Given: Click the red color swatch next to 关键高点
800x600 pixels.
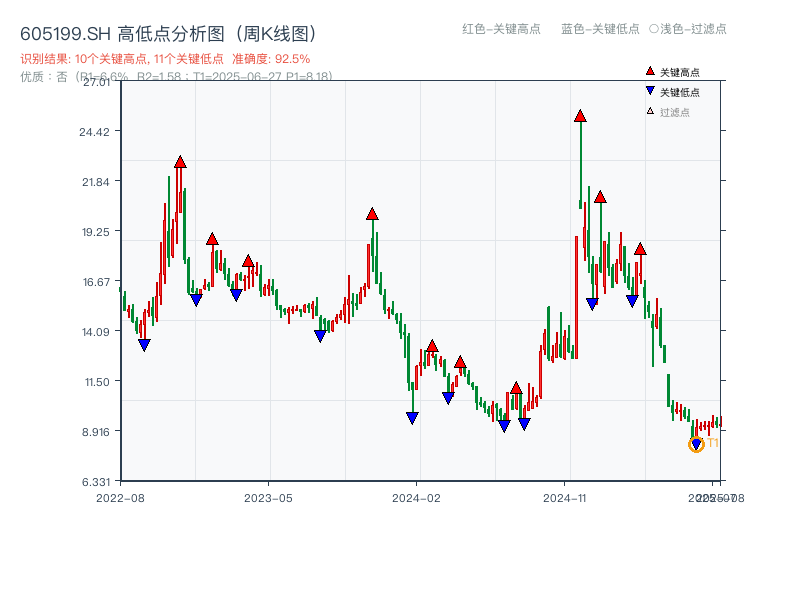Looking at the screenshot, I should 649,71.
